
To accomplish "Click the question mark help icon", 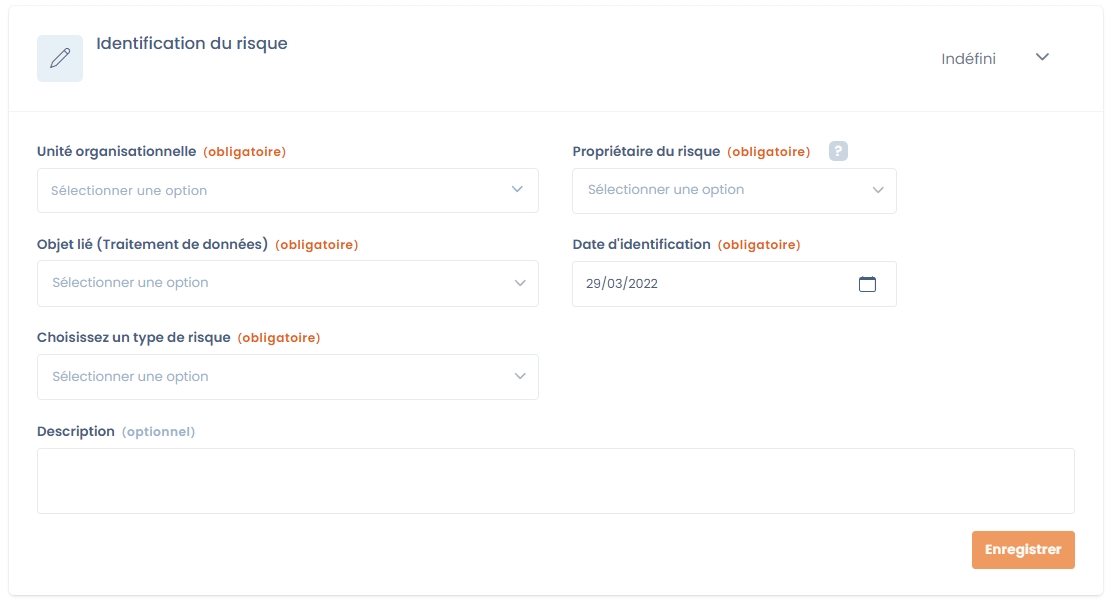I will [838, 151].
